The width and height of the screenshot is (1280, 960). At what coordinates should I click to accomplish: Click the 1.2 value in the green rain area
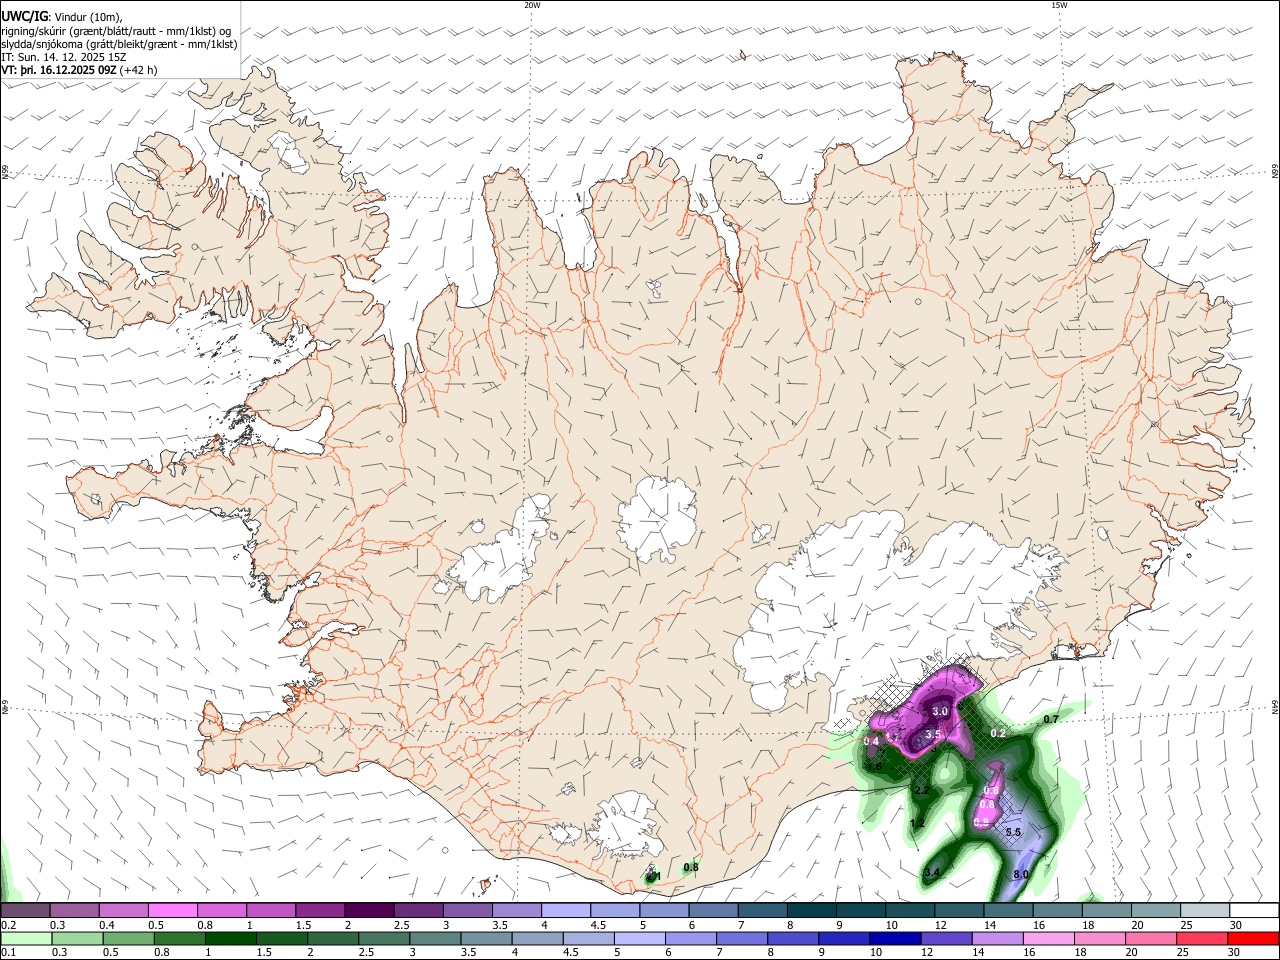coord(917,824)
